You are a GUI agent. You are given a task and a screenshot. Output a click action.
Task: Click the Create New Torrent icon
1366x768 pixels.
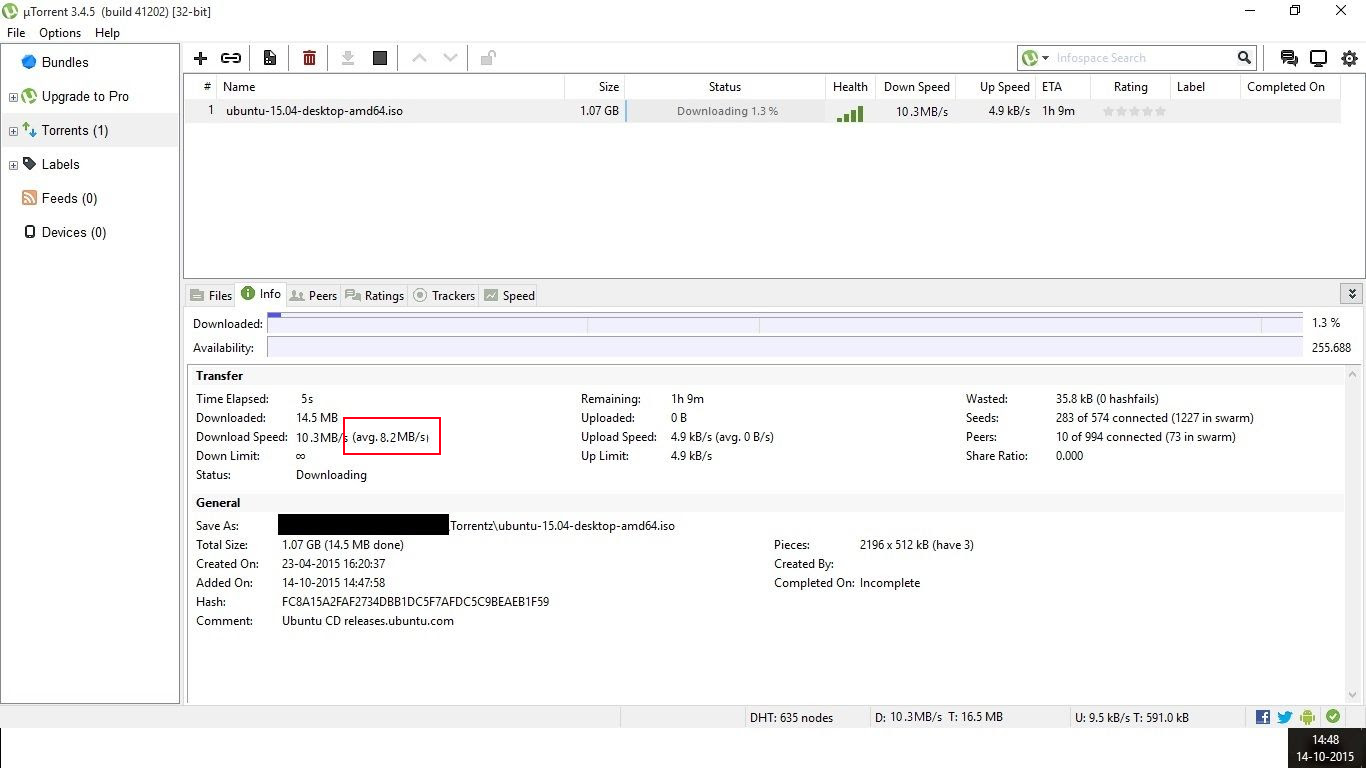[x=269, y=58]
